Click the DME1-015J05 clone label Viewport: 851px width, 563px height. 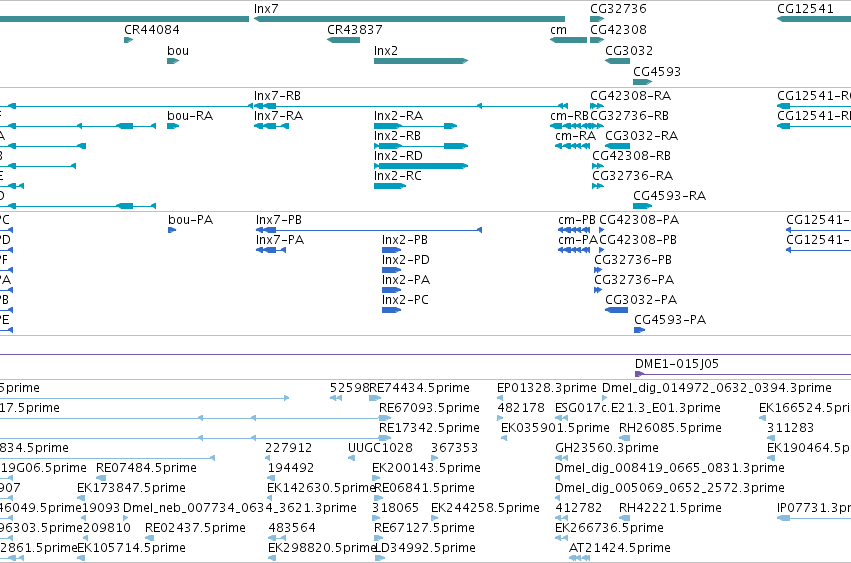[x=677, y=364]
